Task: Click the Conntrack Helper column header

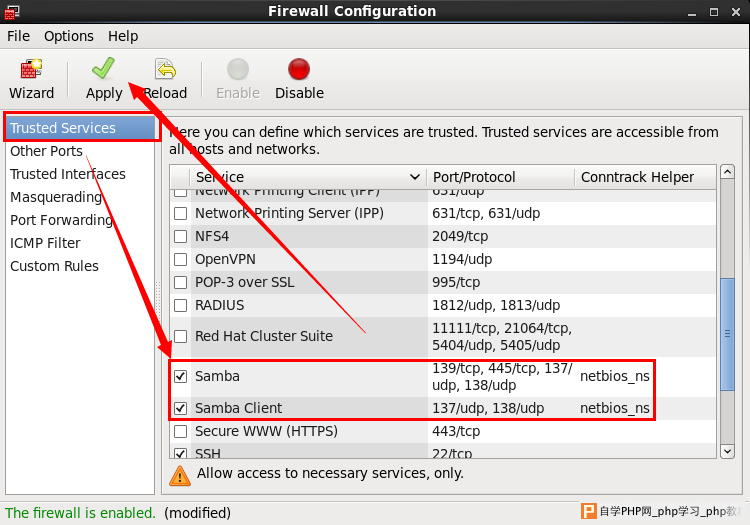Action: [x=645, y=177]
